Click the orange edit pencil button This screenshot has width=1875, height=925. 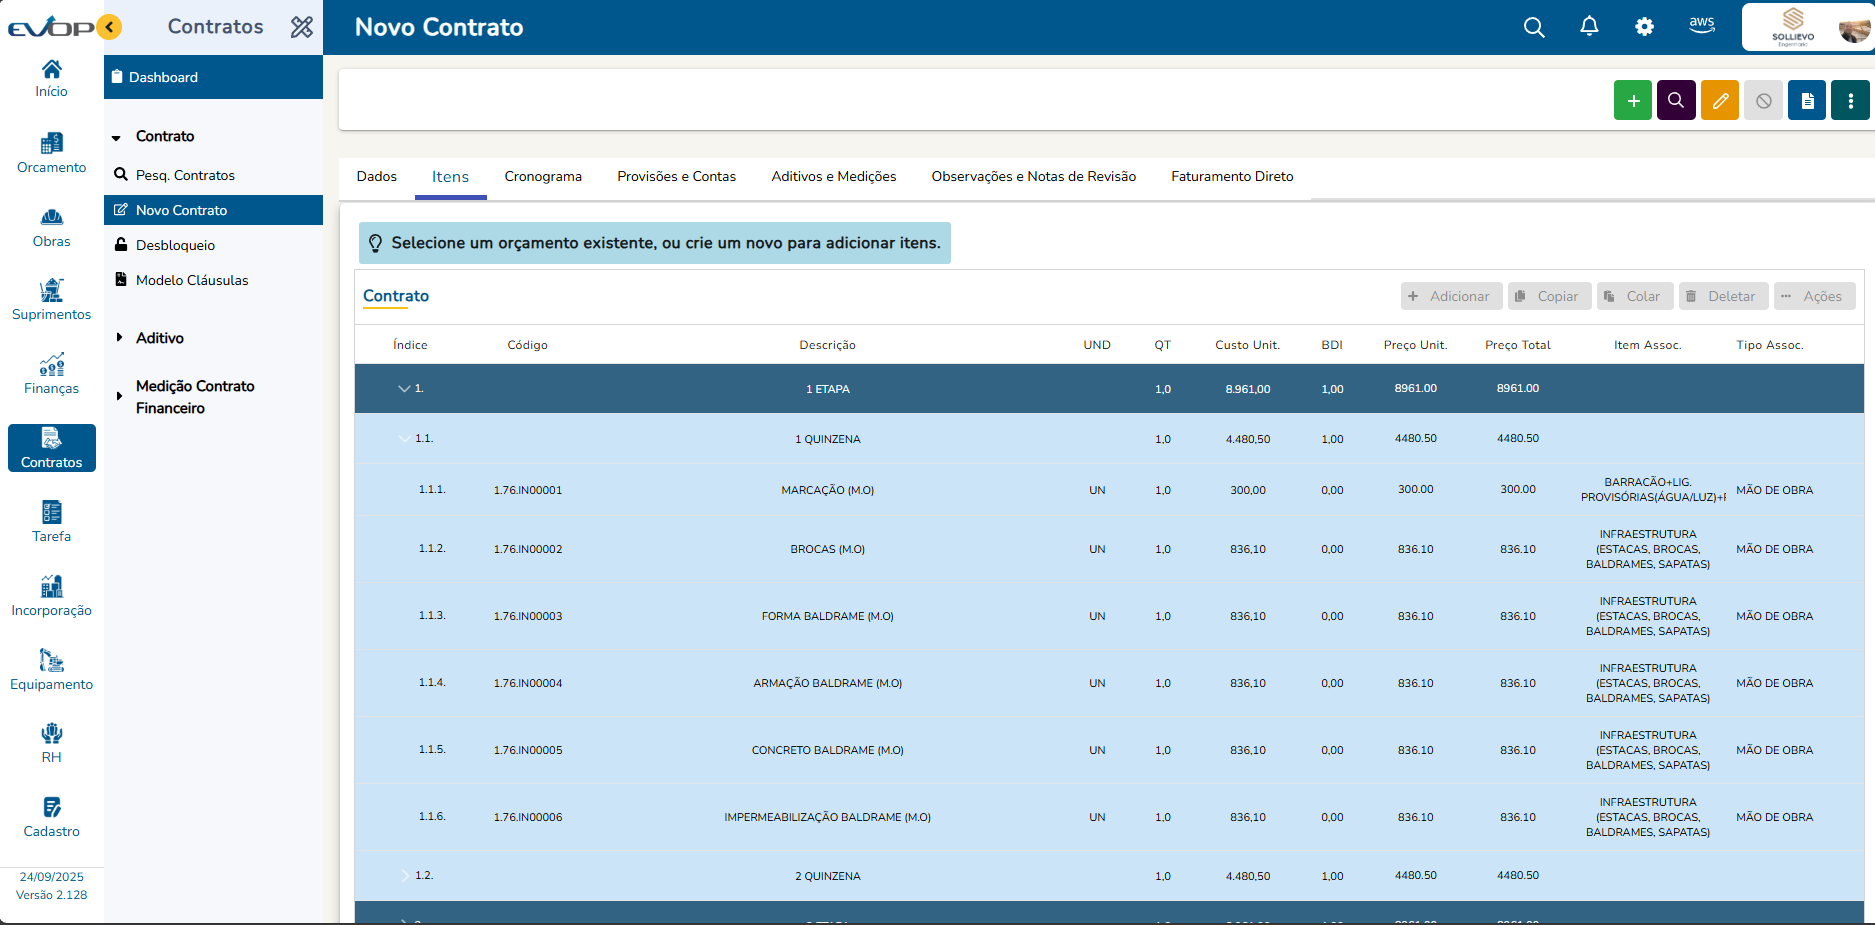click(1720, 101)
